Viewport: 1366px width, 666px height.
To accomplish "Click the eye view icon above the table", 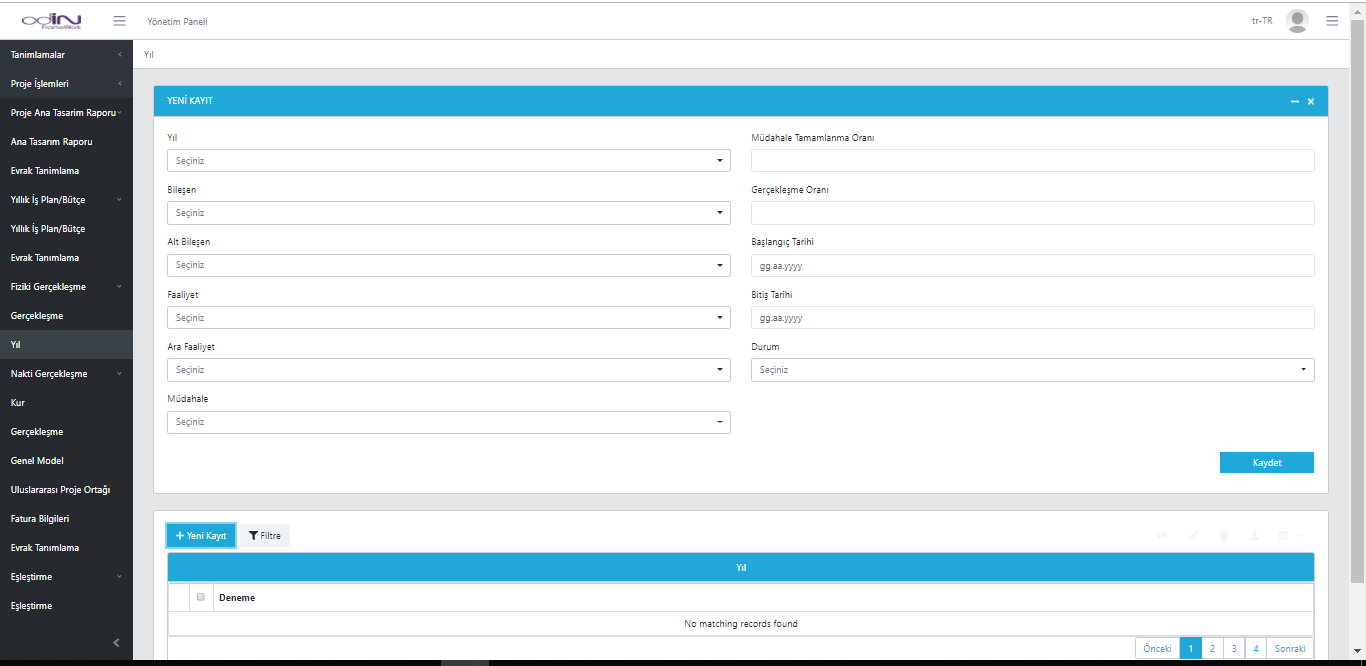I will pos(1162,536).
